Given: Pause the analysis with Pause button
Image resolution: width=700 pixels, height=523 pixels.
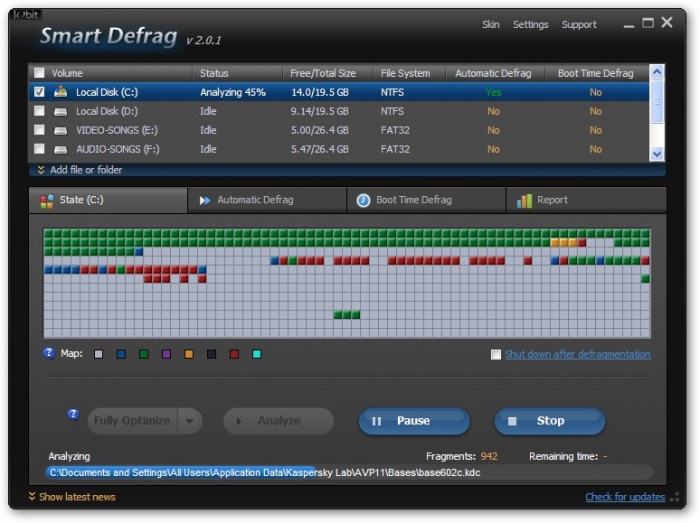Looking at the screenshot, I should 414,421.
